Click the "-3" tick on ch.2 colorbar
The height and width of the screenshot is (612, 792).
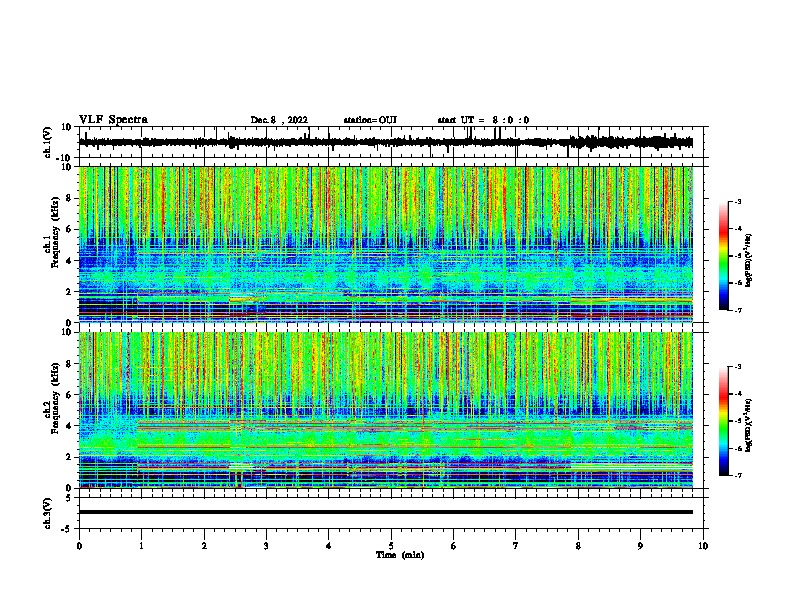click(738, 367)
